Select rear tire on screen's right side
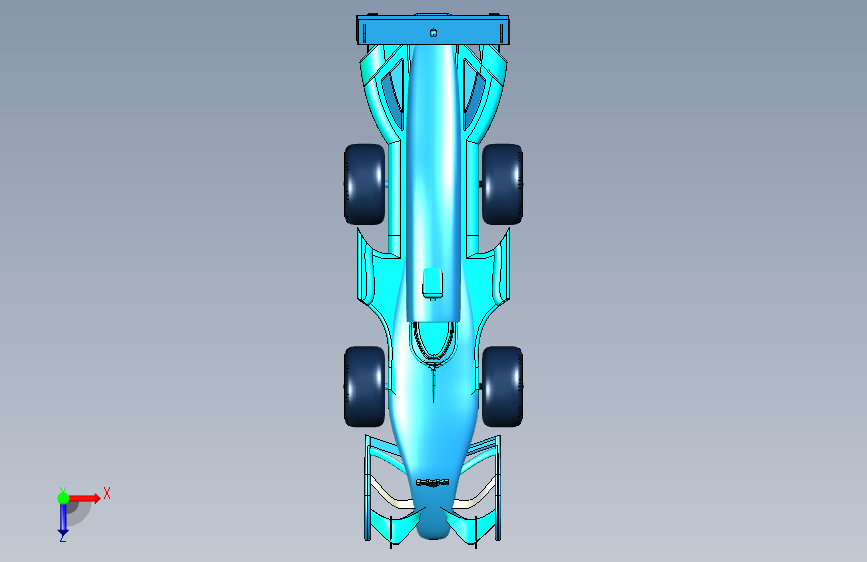The image size is (867, 562). tap(502, 184)
